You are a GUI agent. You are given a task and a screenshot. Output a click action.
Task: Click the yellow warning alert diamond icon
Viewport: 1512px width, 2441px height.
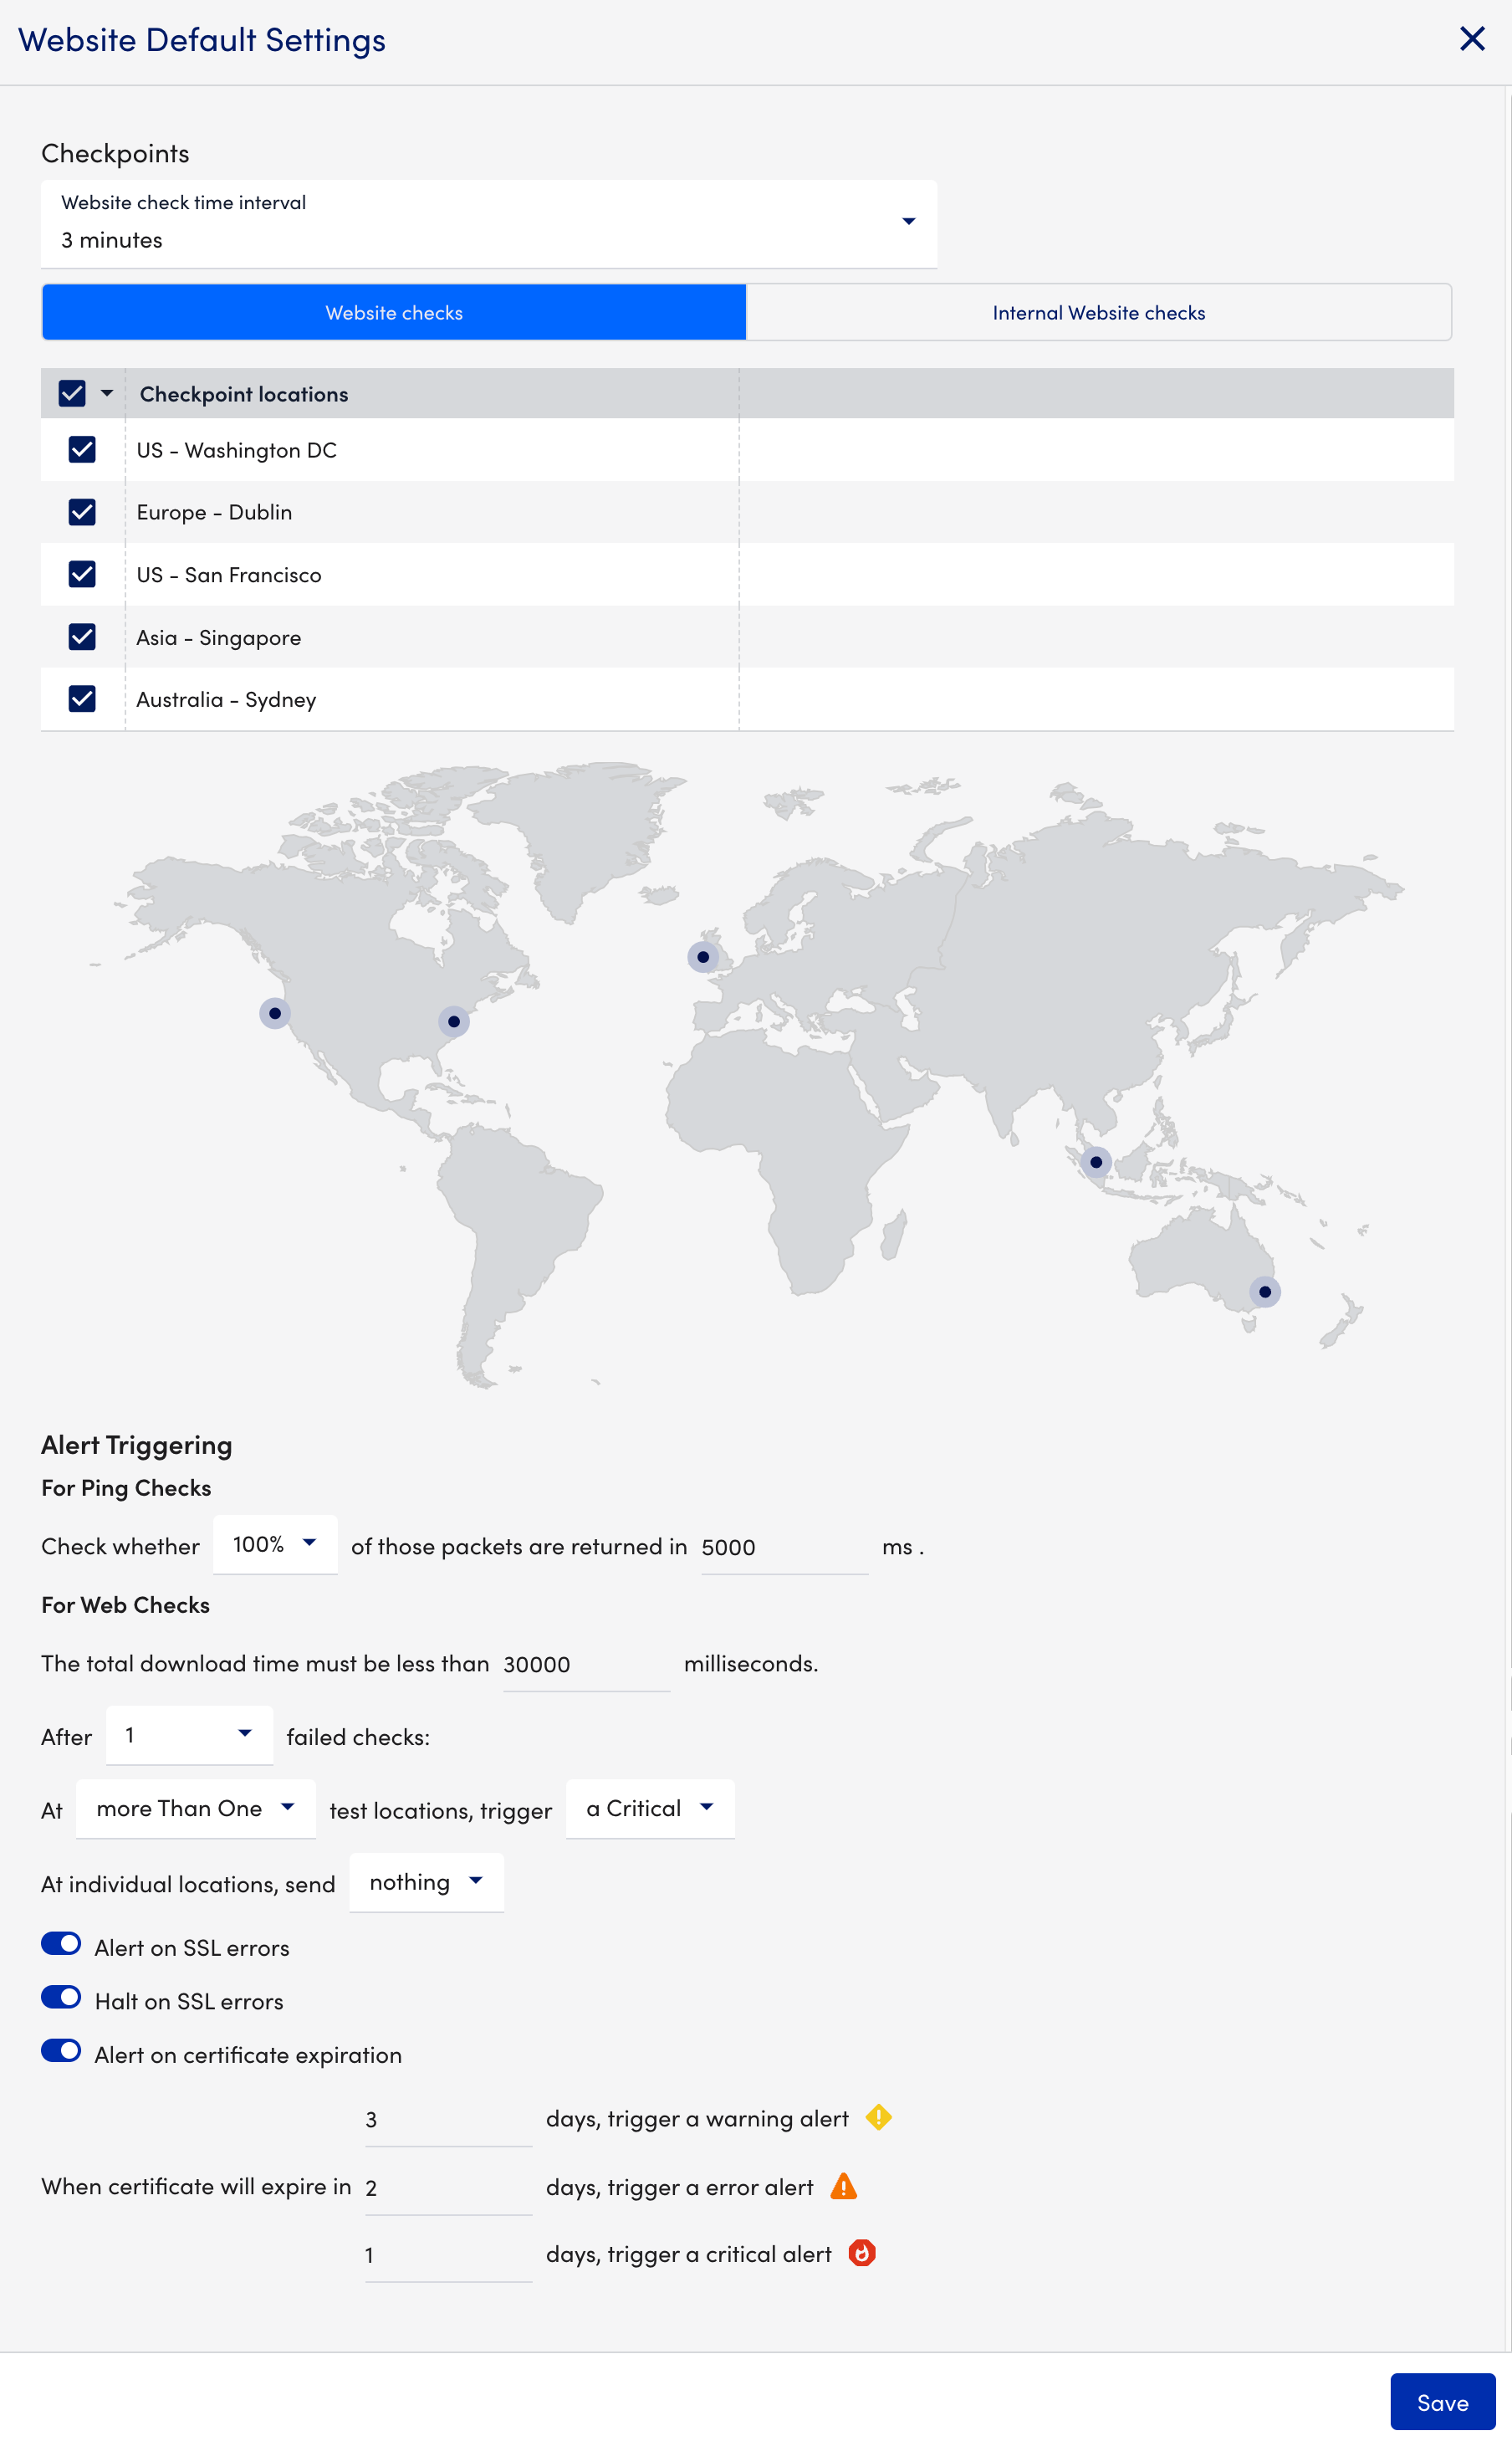click(x=878, y=2117)
